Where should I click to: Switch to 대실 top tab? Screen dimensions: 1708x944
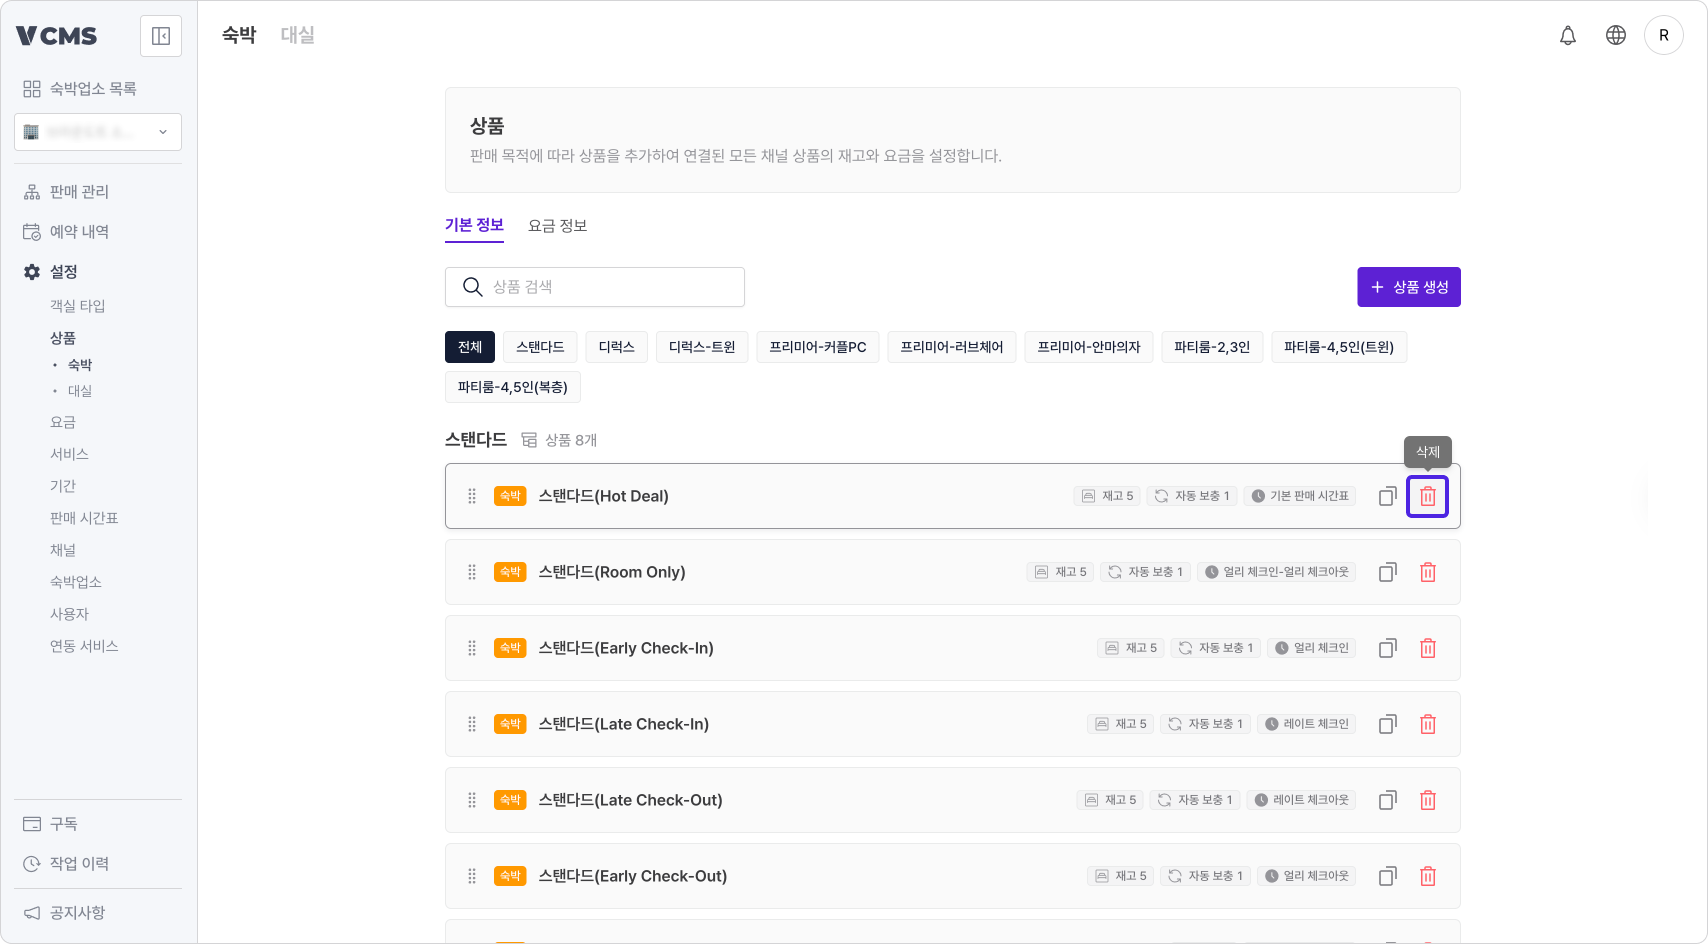pos(297,35)
